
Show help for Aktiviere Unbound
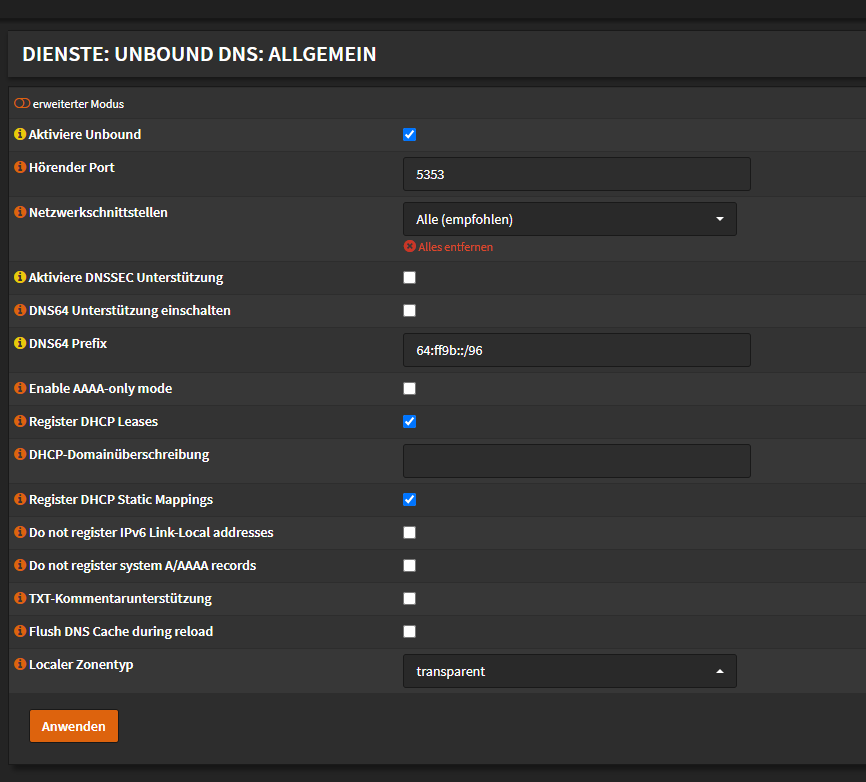point(20,134)
